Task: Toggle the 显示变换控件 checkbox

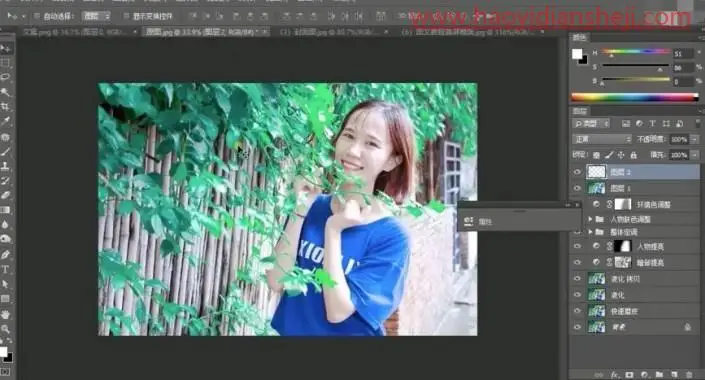Action: pyautogui.click(x=126, y=16)
